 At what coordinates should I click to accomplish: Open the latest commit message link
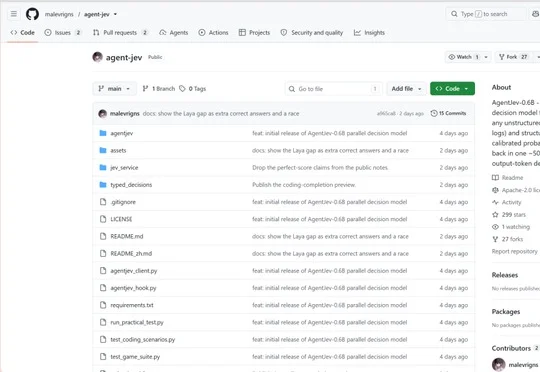[x=221, y=113]
